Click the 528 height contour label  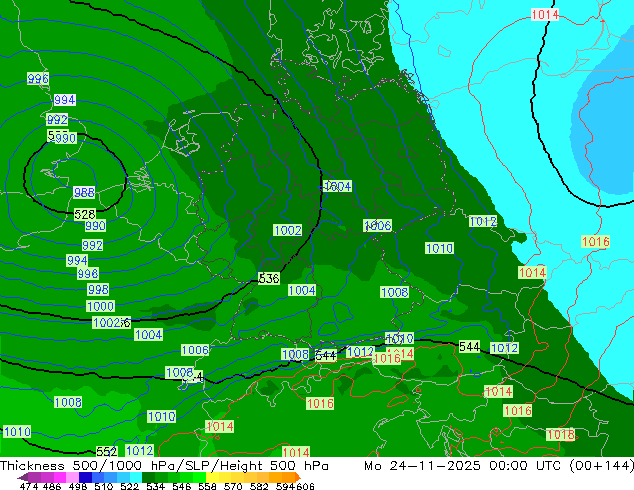coord(85,214)
